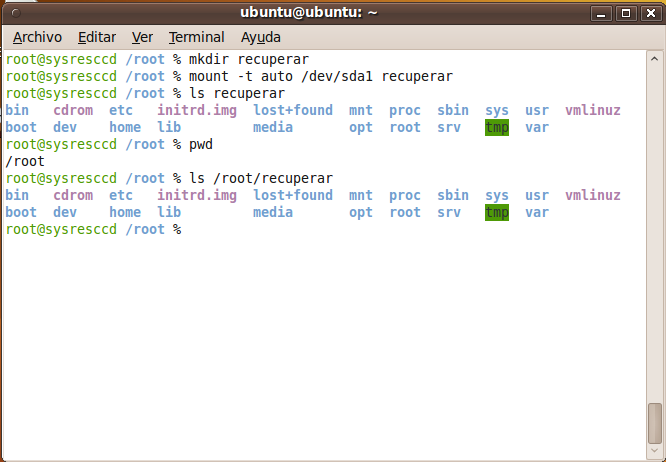Open the Editar menu
This screenshot has height=462, width=666.
click(x=97, y=37)
